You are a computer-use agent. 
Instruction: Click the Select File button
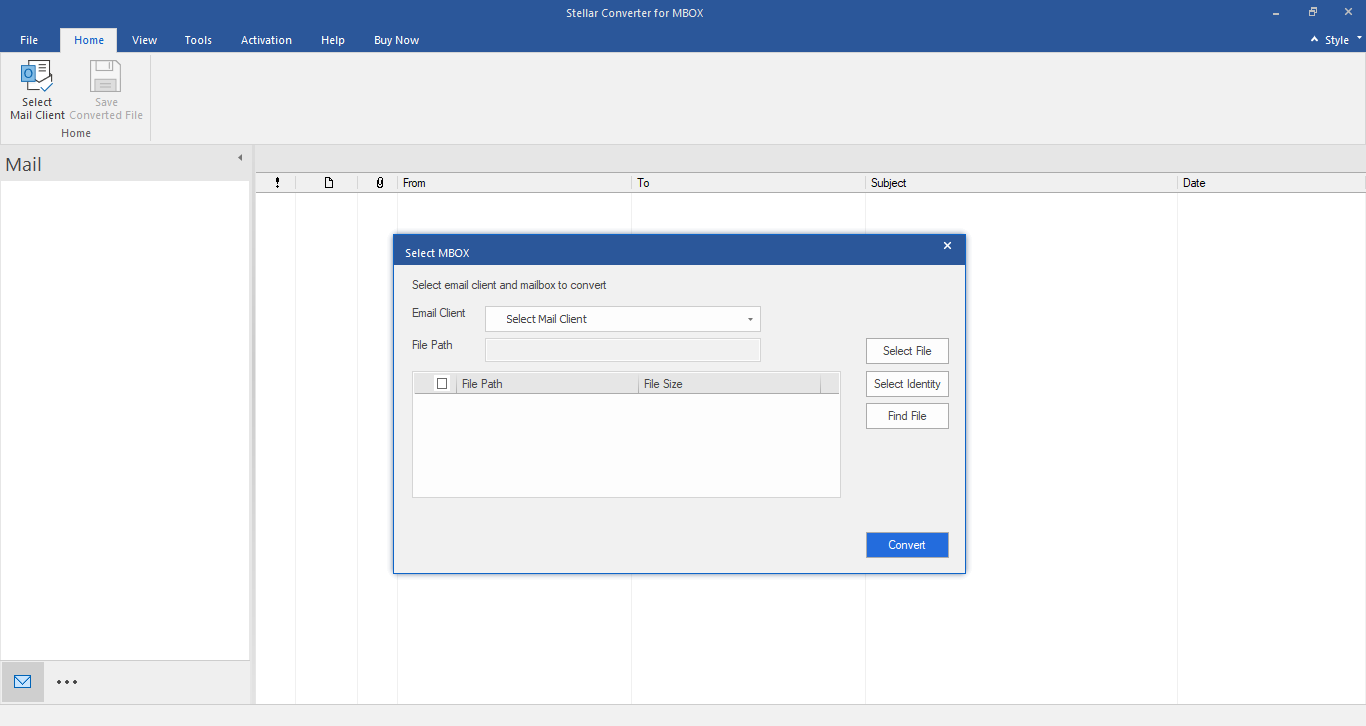point(907,351)
